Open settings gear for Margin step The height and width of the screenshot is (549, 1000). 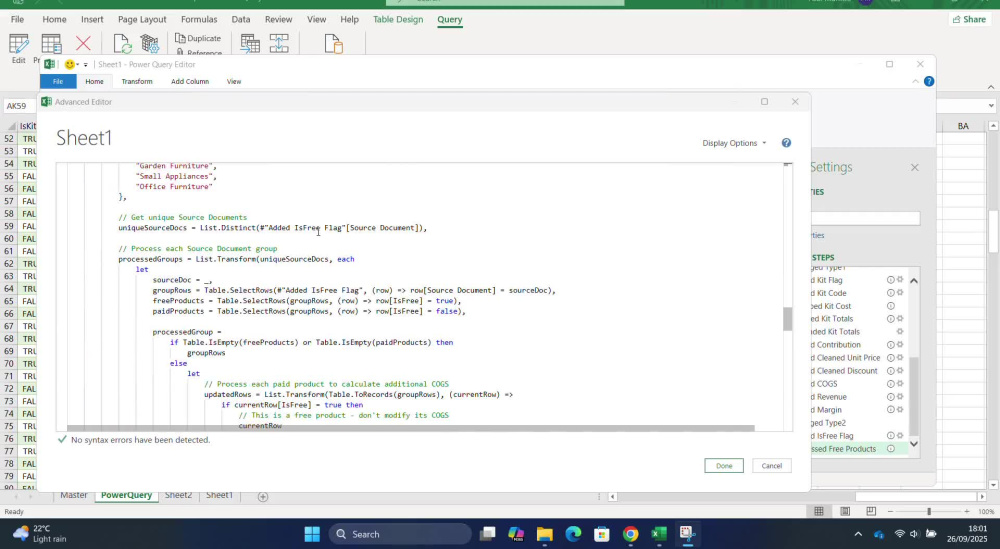(x=900, y=409)
